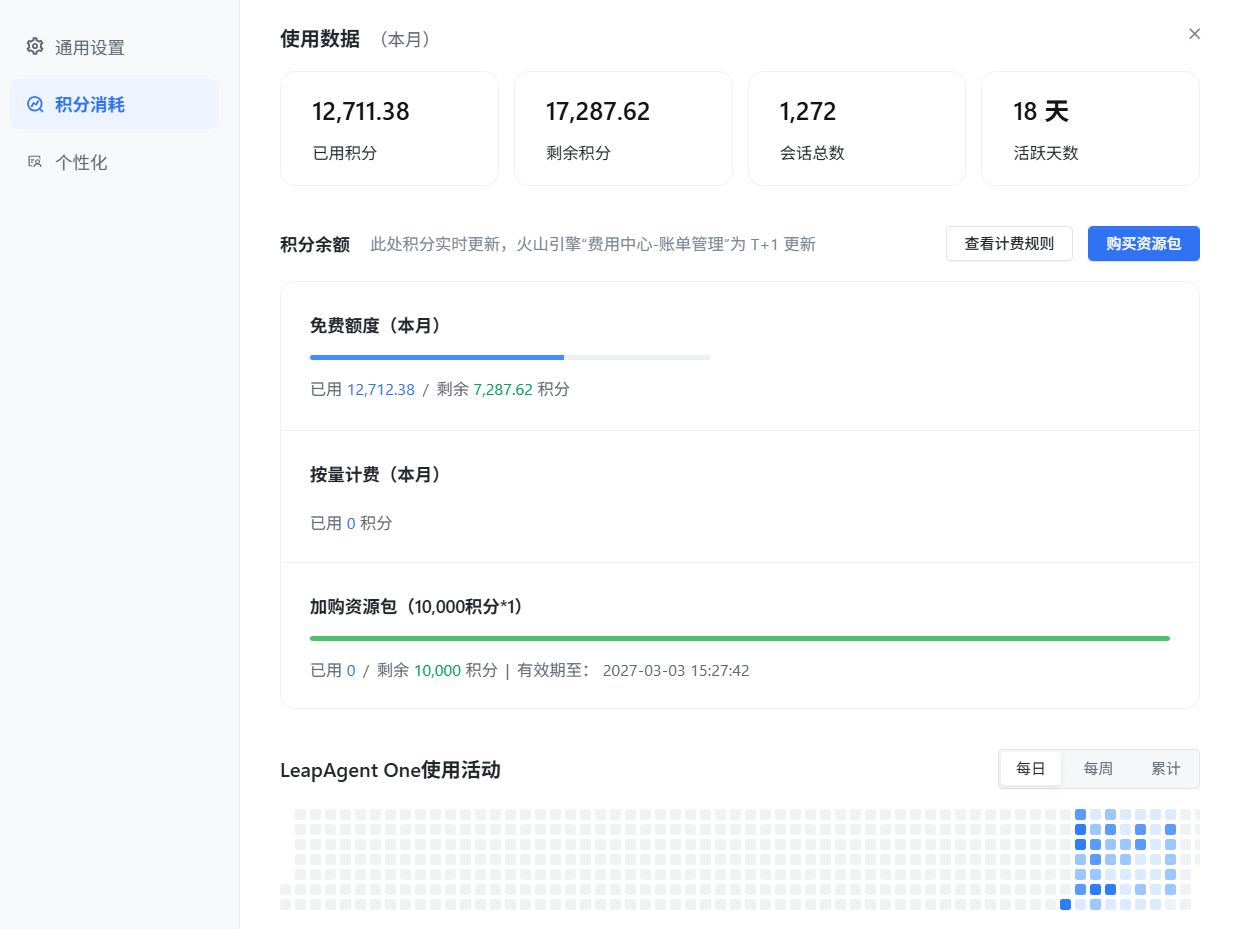The width and height of the screenshot is (1233, 929).
Task: Click the 免费额度（本月） heading
Action: coord(378,326)
